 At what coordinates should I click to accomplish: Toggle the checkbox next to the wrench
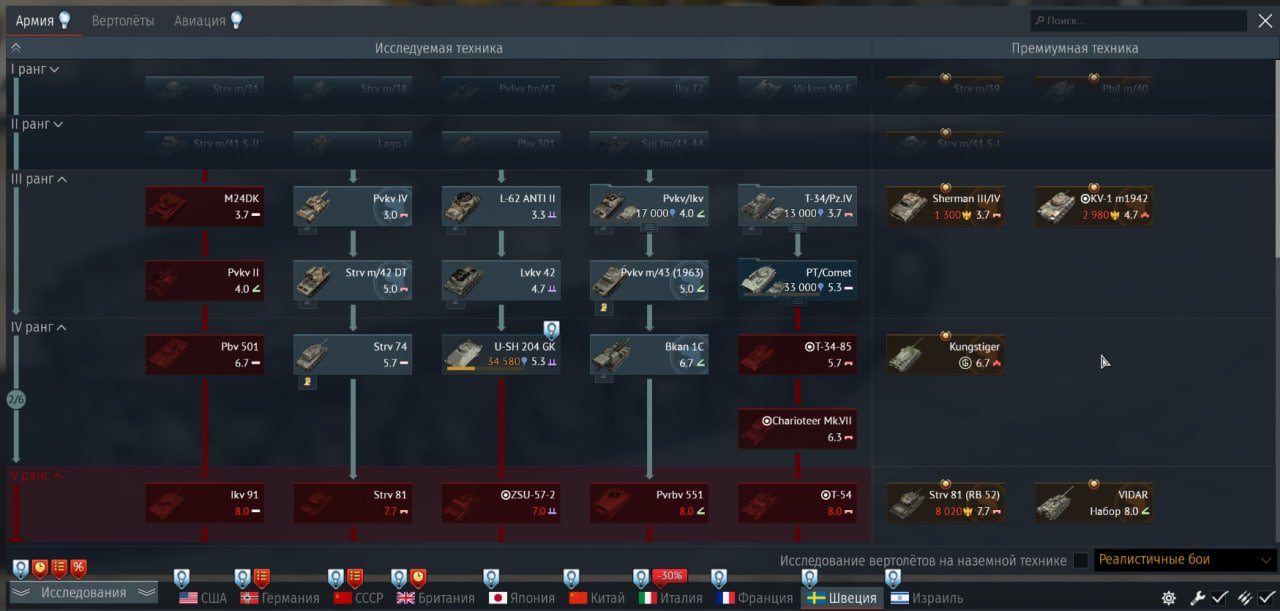coord(1220,598)
